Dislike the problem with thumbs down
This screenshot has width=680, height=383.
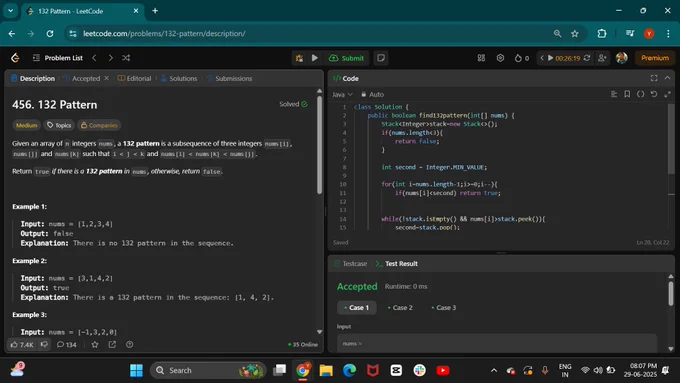click(44, 344)
